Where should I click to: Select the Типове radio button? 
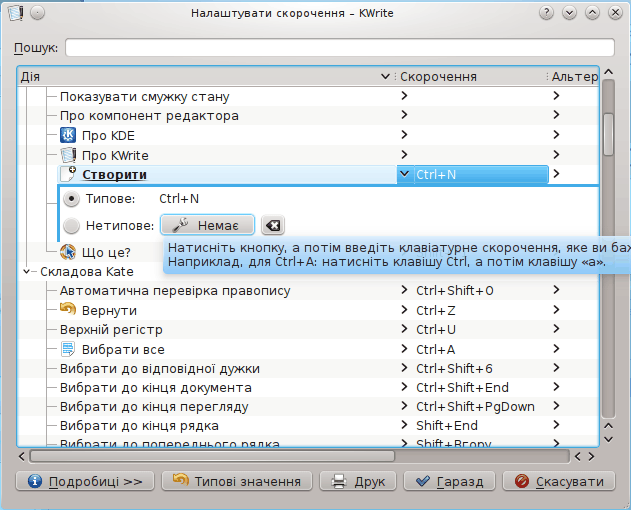[x=72, y=199]
